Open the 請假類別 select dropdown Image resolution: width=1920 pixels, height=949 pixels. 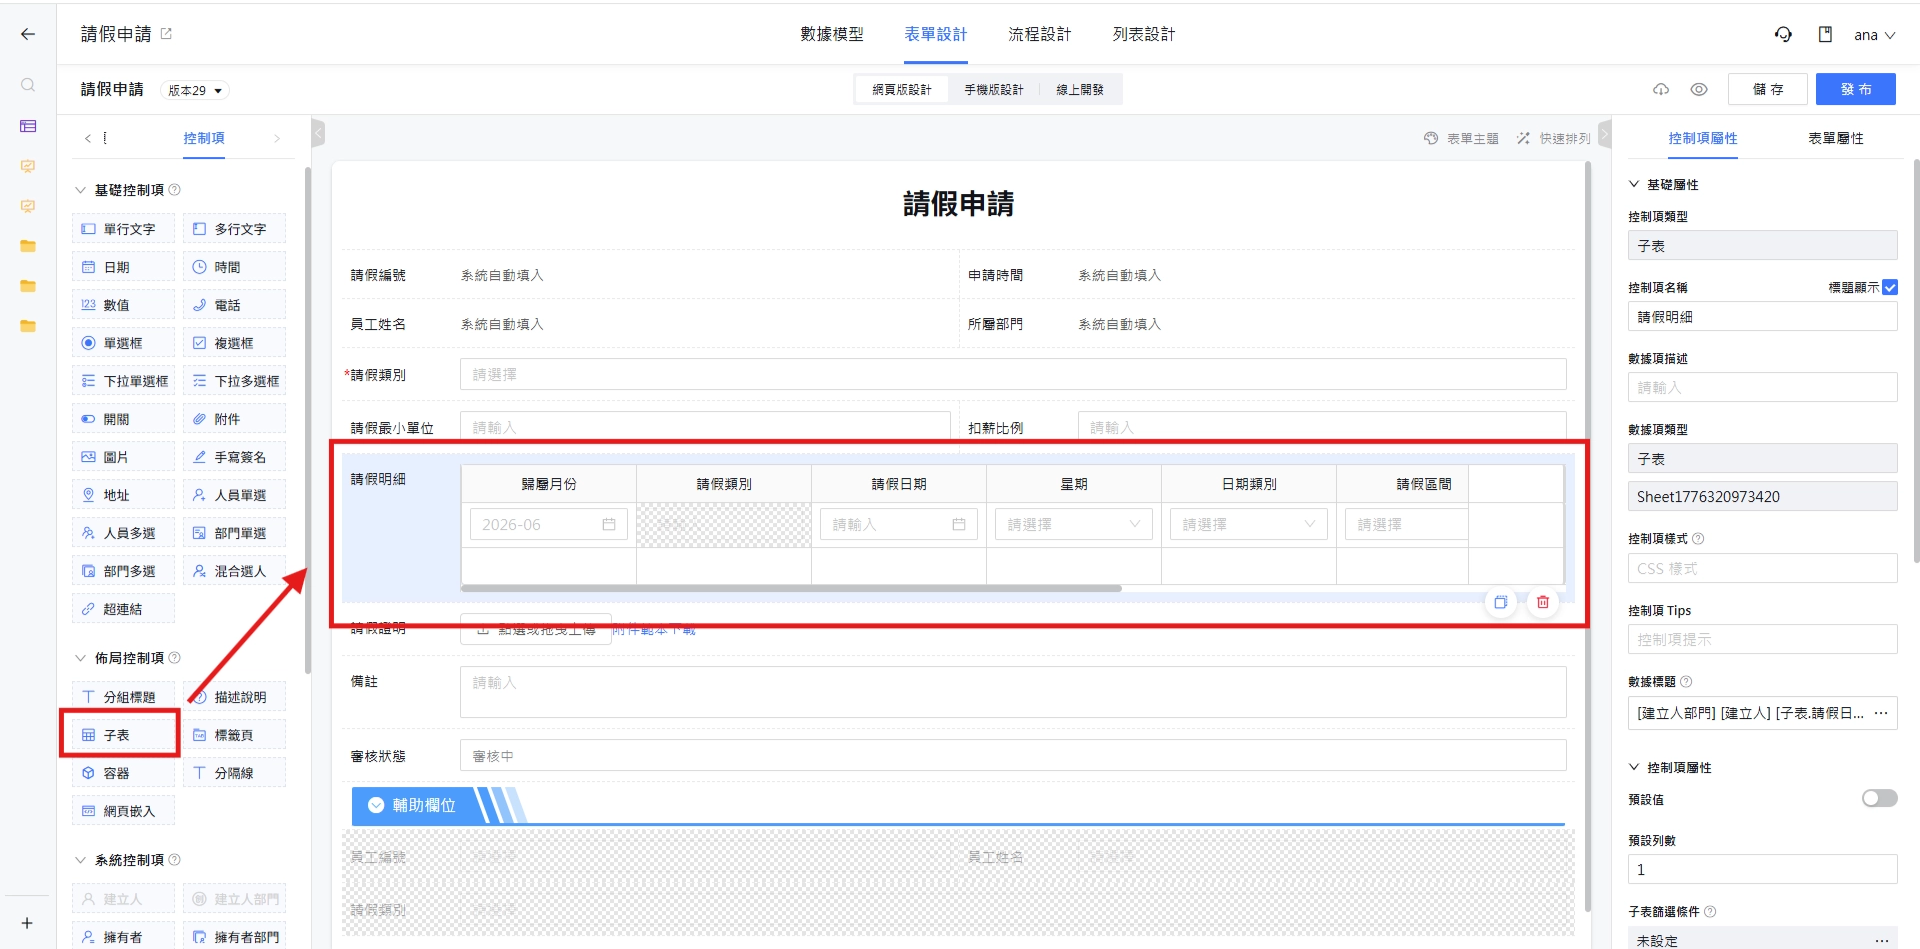click(1013, 374)
